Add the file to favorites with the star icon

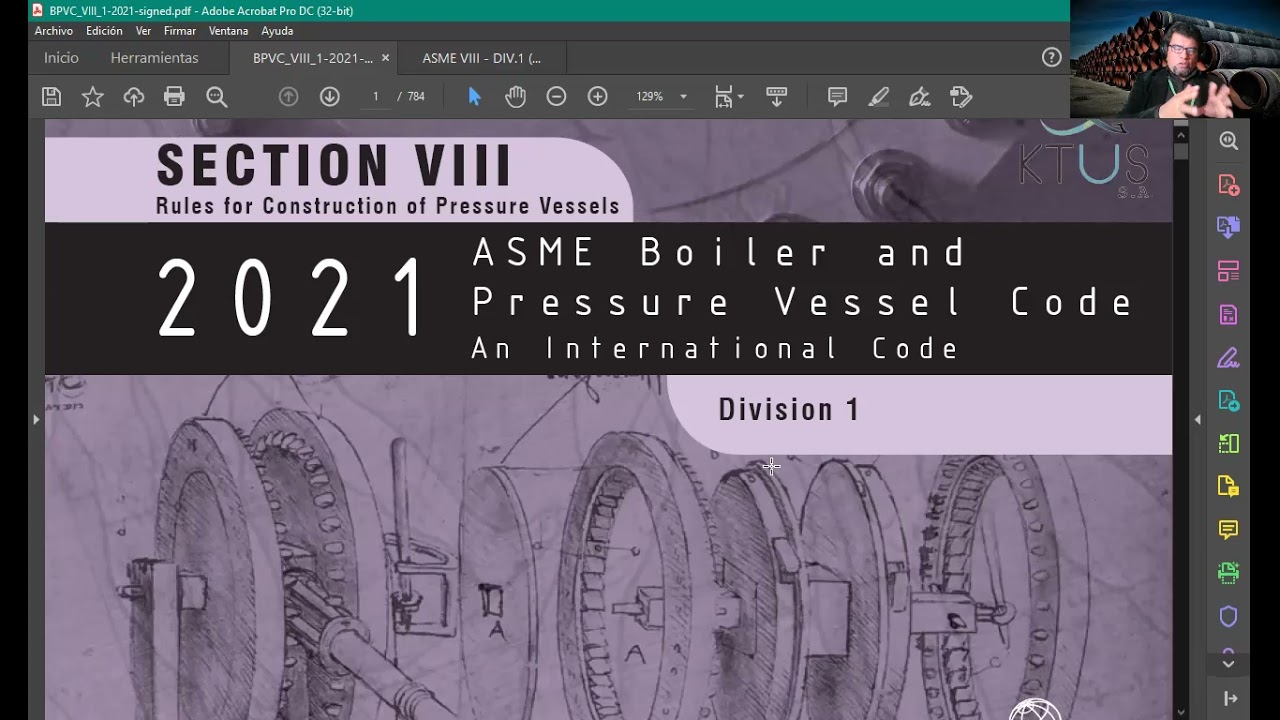tap(92, 97)
